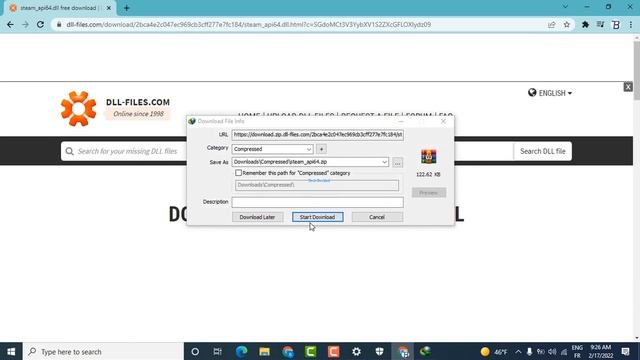640x360 pixels.
Task: Click in the URL field of the dialog
Action: pos(318,135)
